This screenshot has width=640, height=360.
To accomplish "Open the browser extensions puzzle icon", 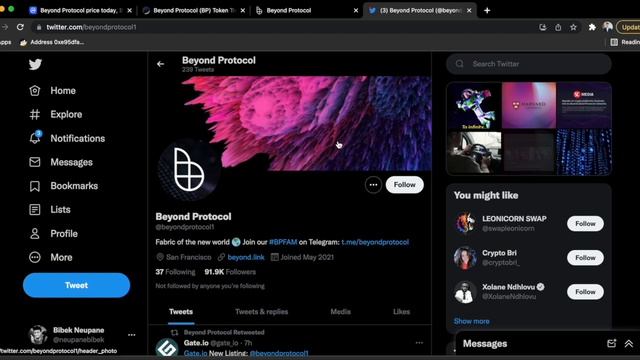I will point(592,27).
